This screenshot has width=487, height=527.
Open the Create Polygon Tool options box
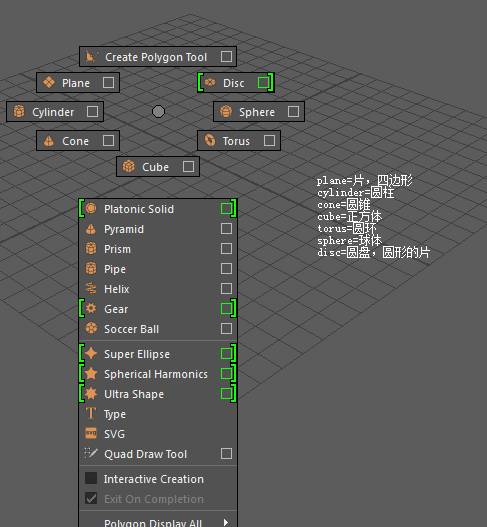click(226, 56)
